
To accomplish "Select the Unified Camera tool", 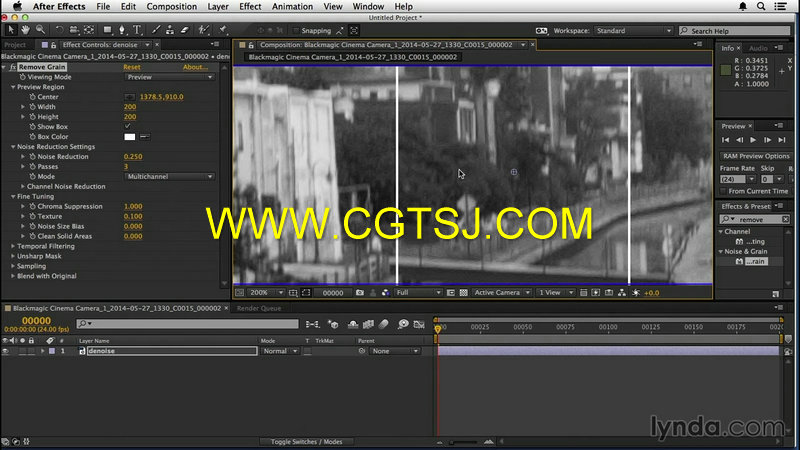I will (74, 30).
